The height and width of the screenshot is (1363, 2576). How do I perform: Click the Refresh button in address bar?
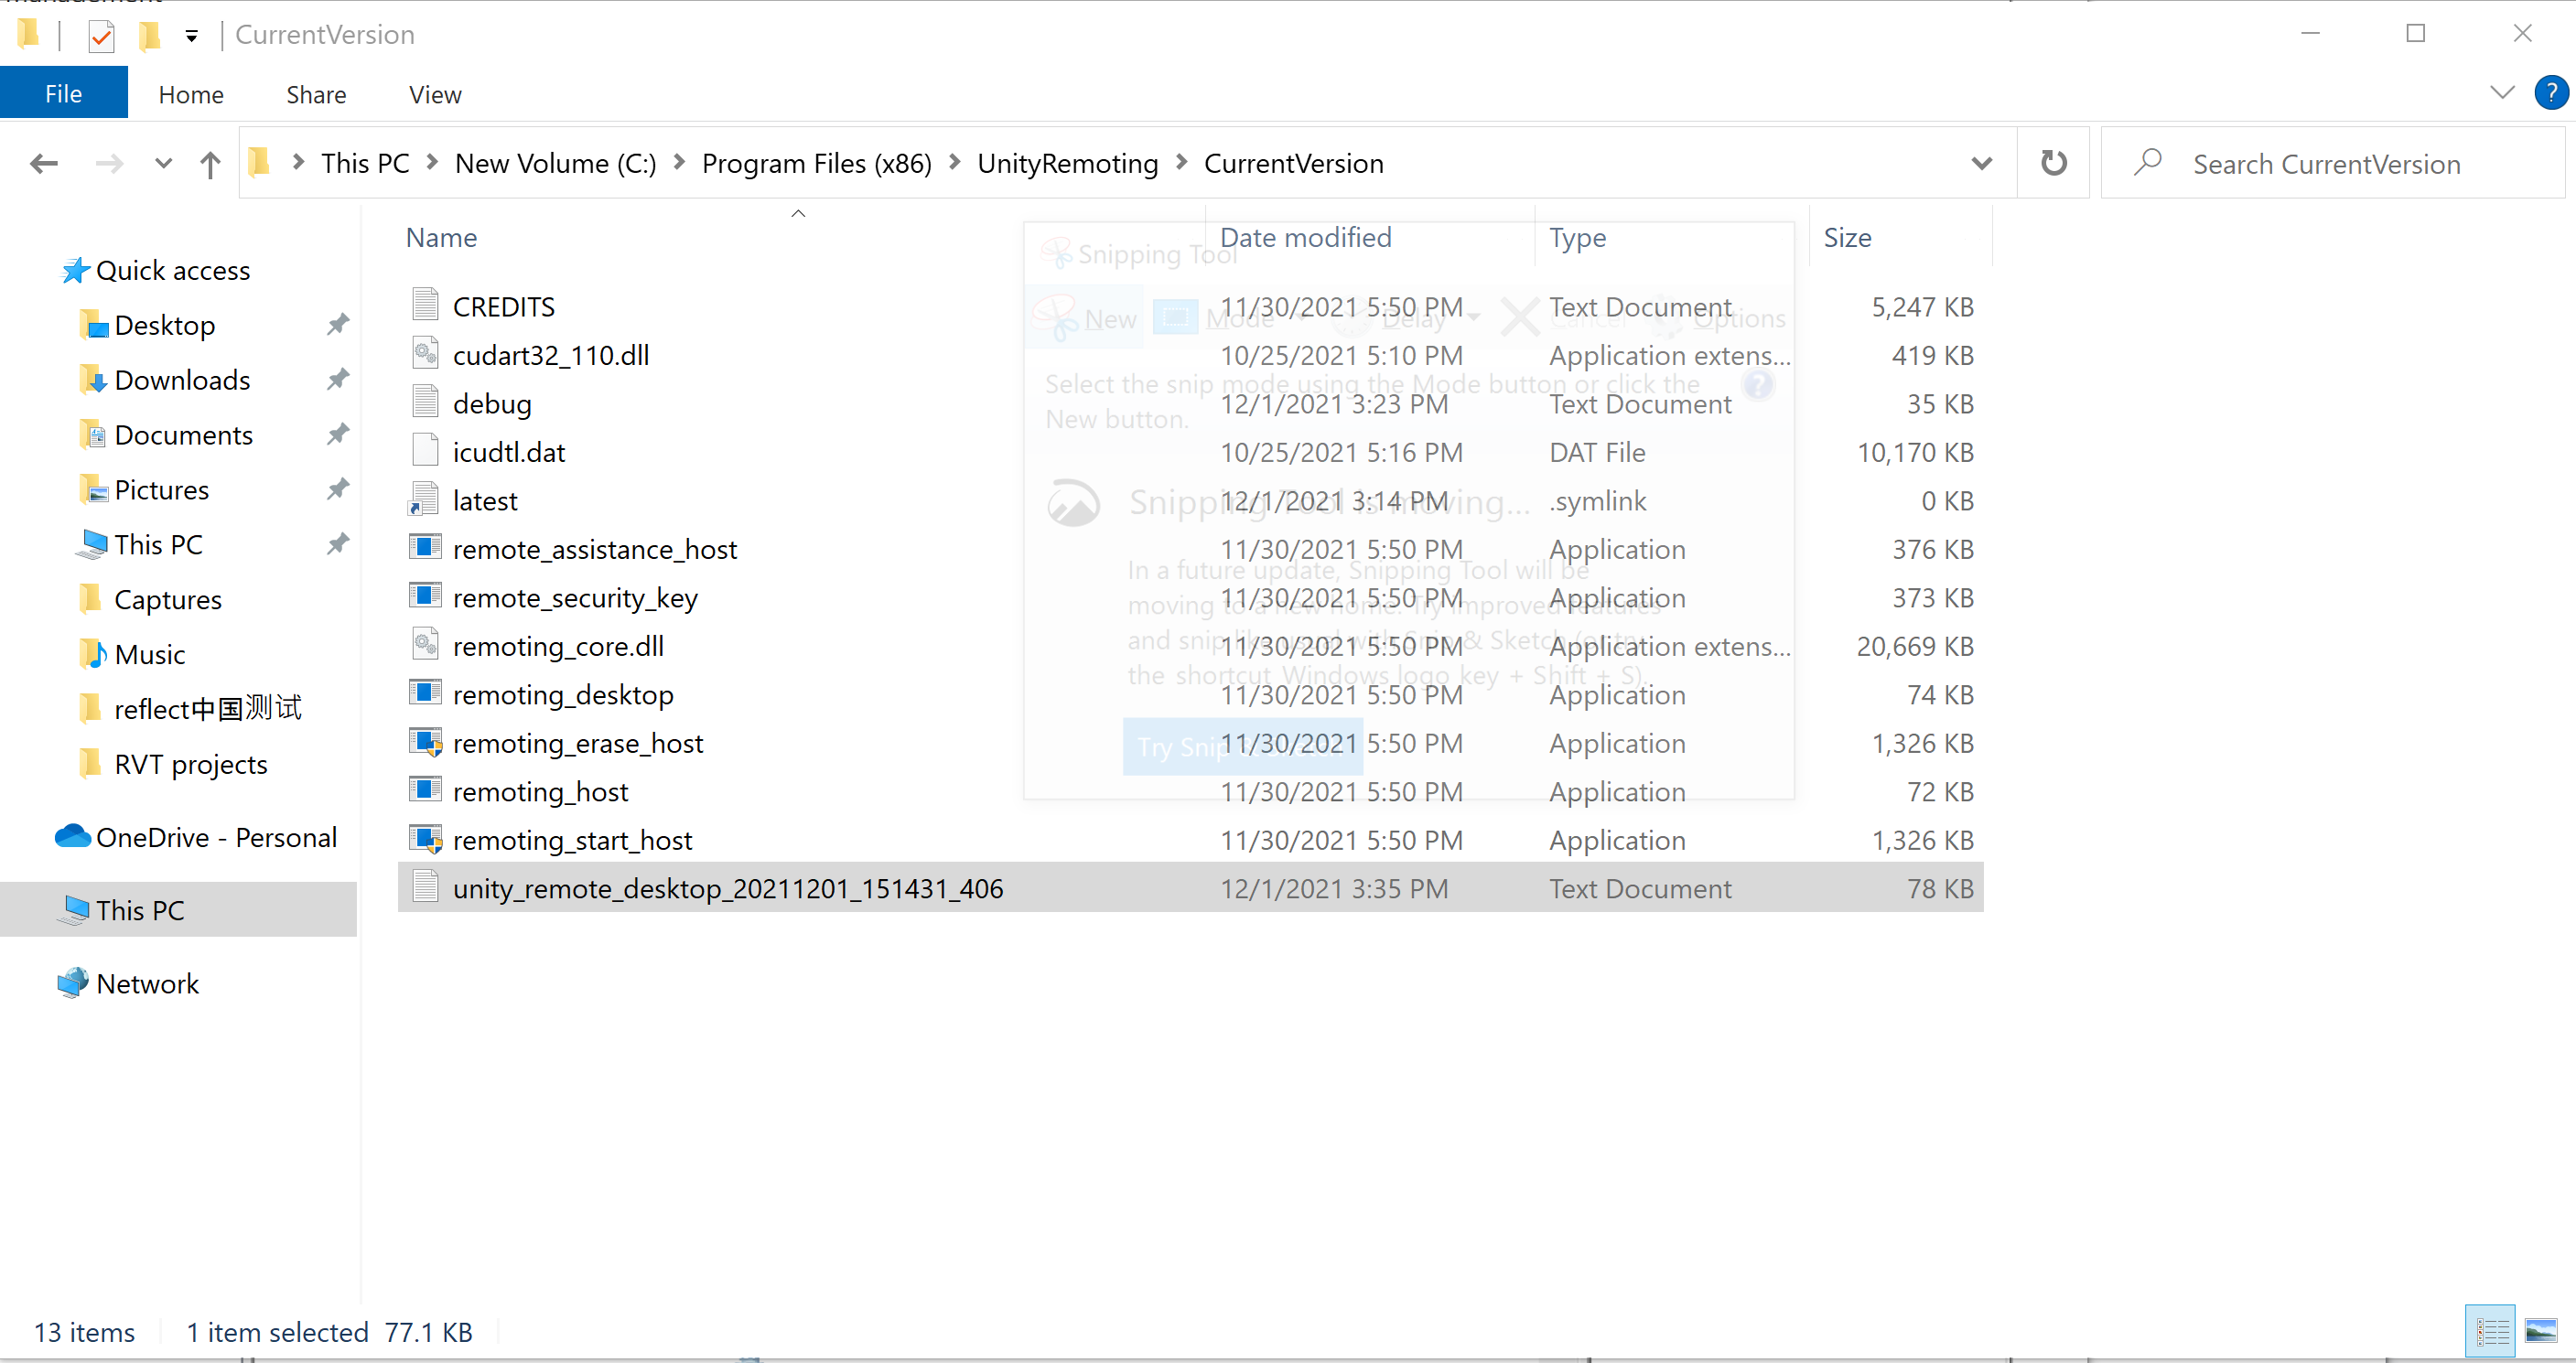tap(2053, 163)
